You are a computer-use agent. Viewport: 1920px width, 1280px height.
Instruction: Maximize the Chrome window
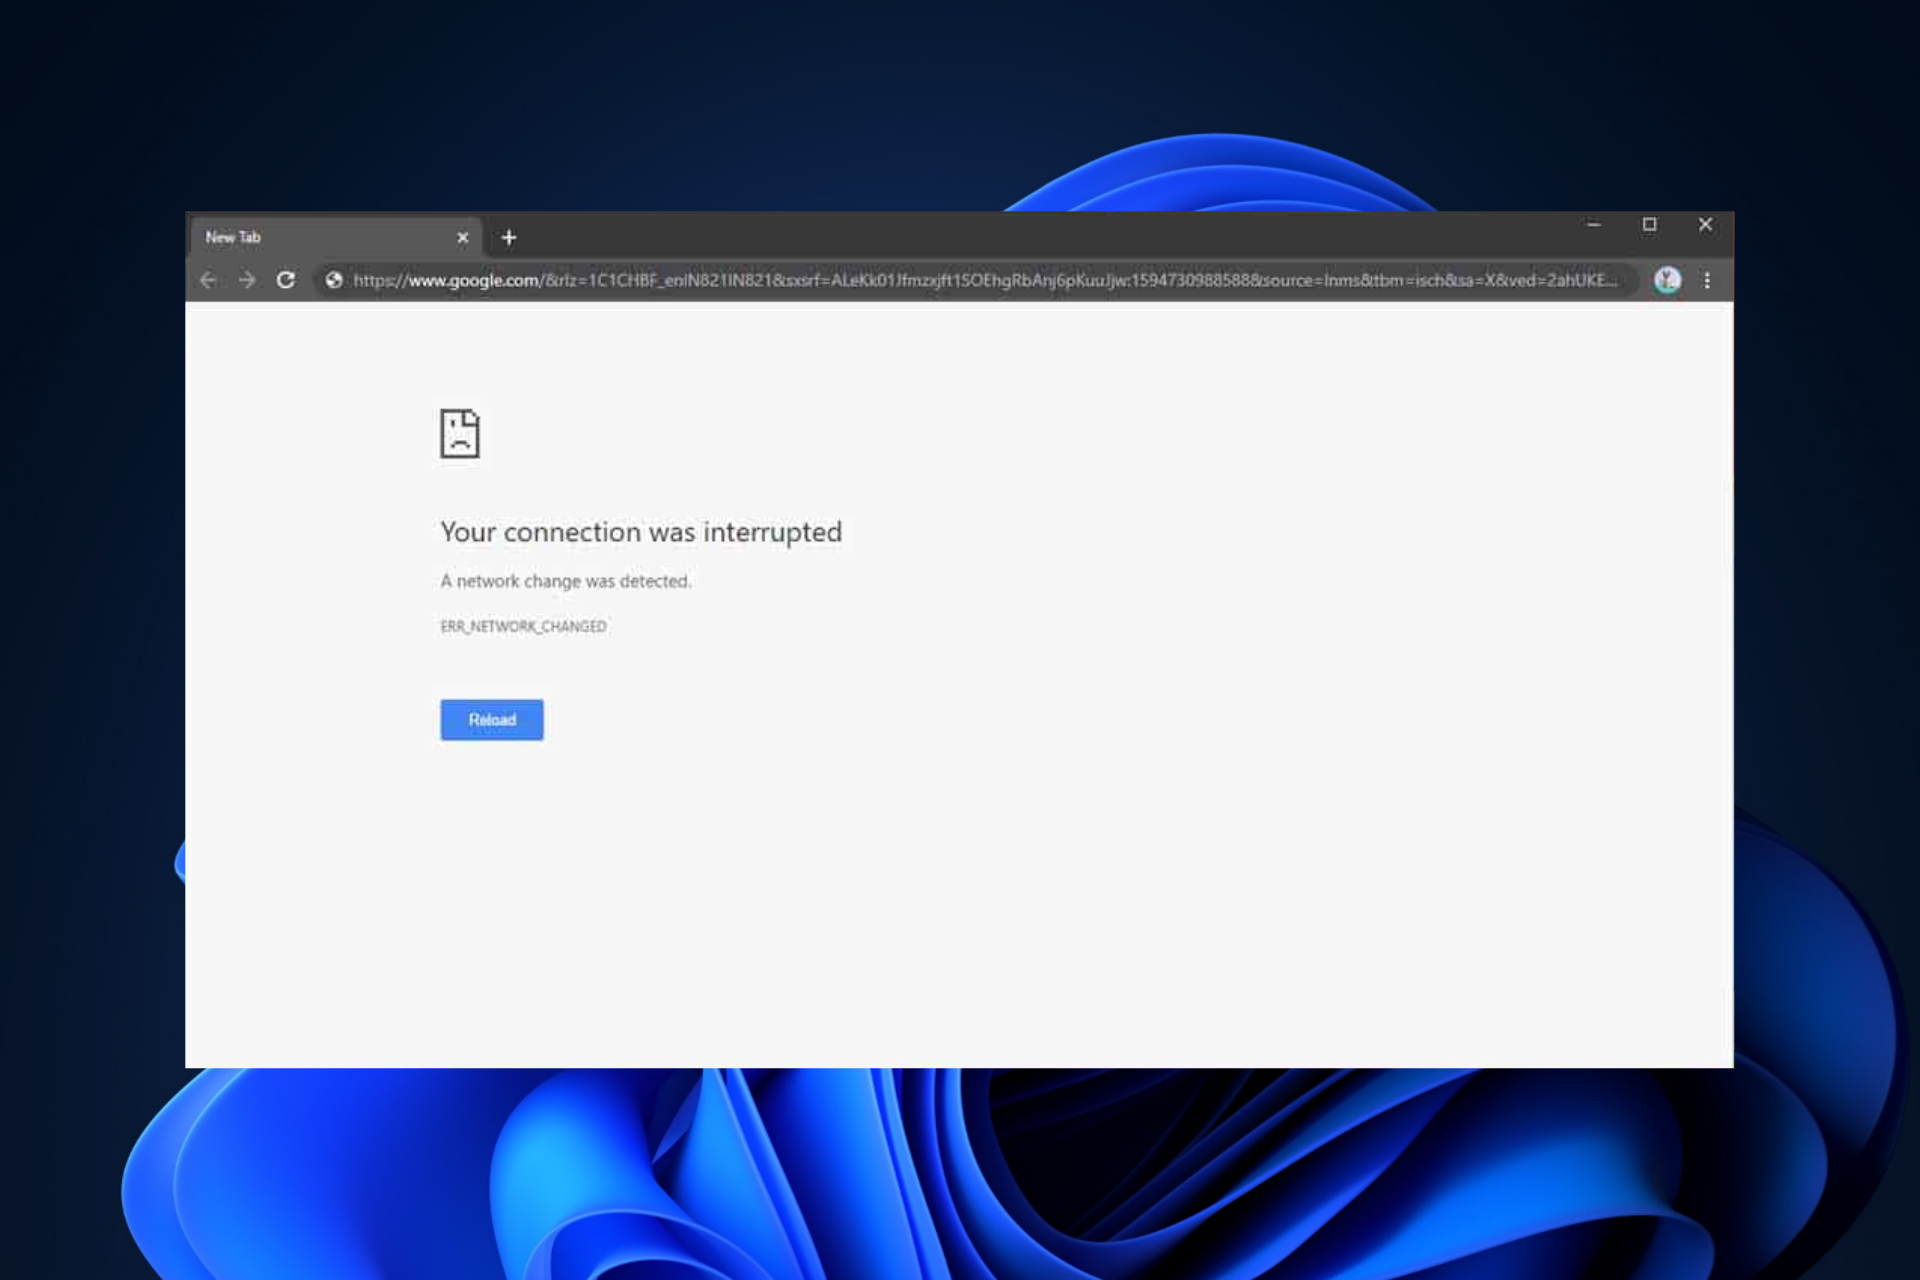tap(1650, 225)
